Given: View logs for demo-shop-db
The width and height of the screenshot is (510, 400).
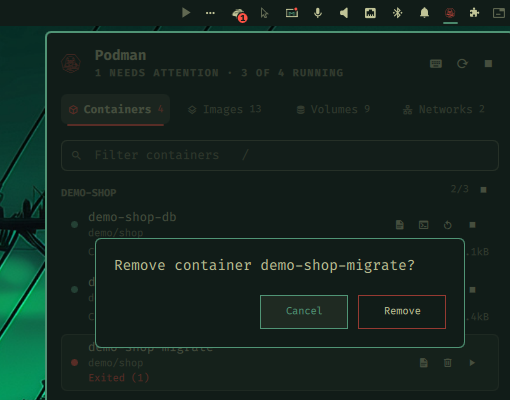Looking at the screenshot, I should 400,225.
